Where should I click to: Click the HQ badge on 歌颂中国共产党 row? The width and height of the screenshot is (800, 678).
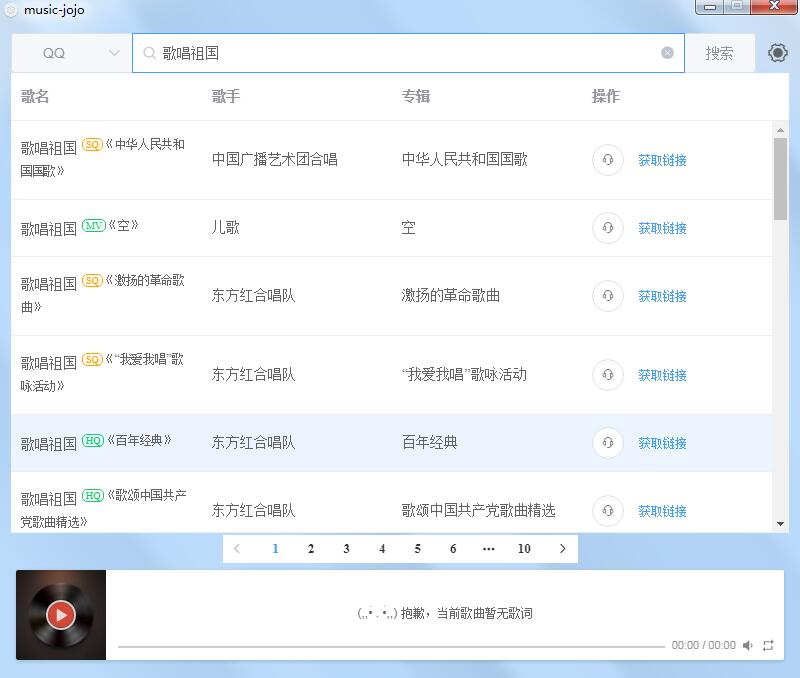click(x=93, y=495)
